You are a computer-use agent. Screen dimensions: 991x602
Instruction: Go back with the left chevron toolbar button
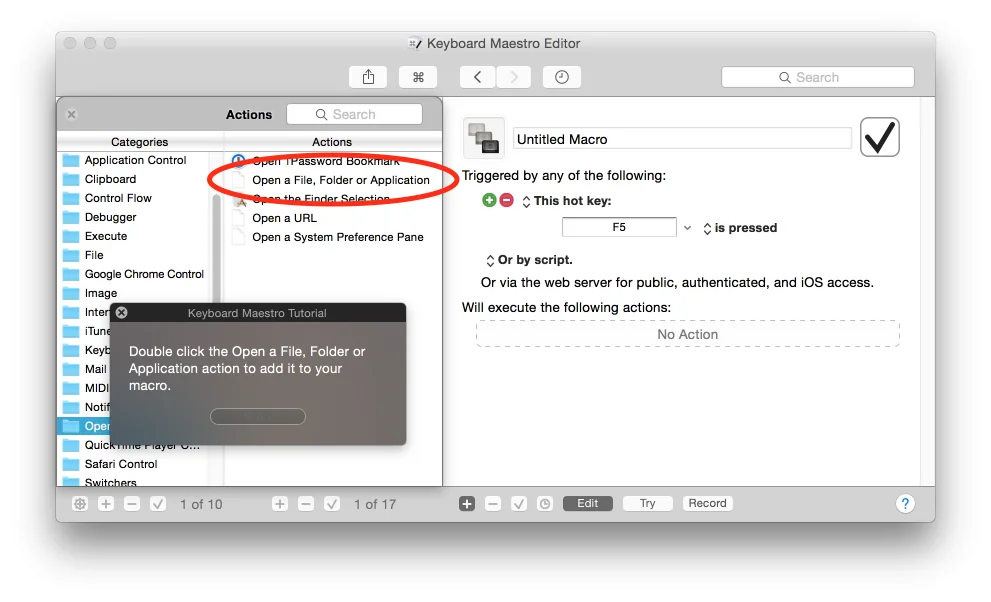[477, 77]
